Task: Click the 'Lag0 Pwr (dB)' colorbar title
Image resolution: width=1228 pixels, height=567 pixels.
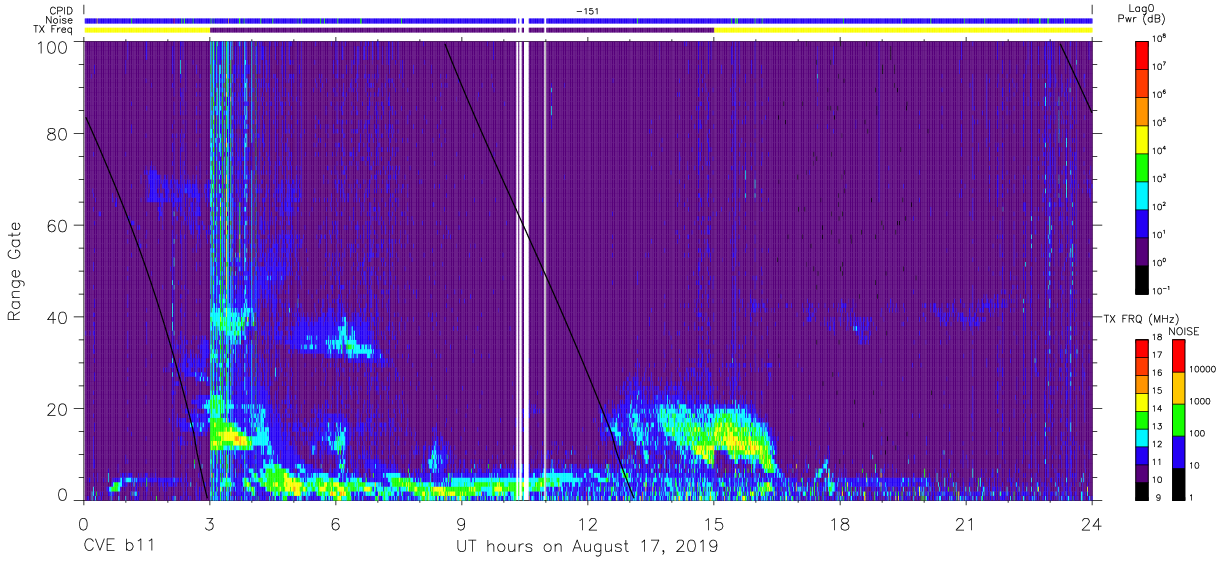Action: [x=1141, y=13]
